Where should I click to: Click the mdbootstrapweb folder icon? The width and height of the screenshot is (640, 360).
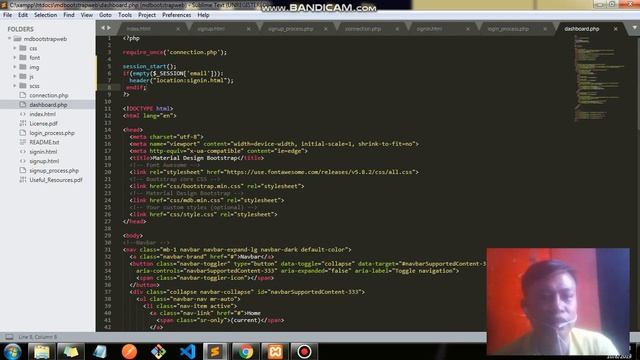pos(17,39)
